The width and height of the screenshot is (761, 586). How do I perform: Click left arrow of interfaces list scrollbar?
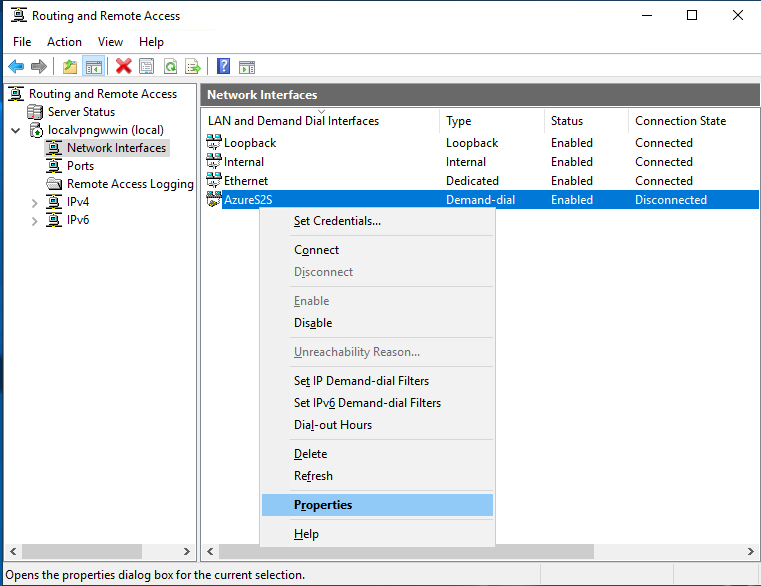tap(210, 552)
